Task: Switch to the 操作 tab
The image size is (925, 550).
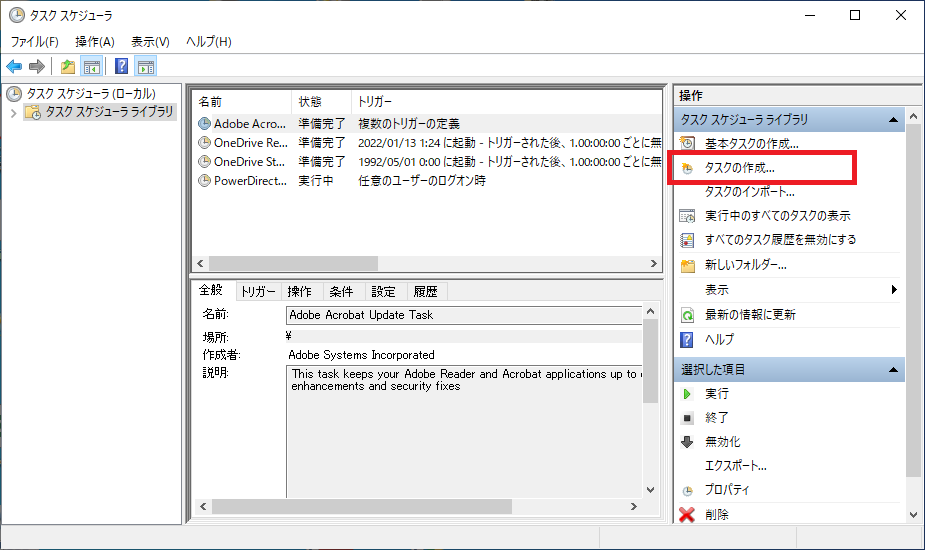Action: [x=300, y=292]
